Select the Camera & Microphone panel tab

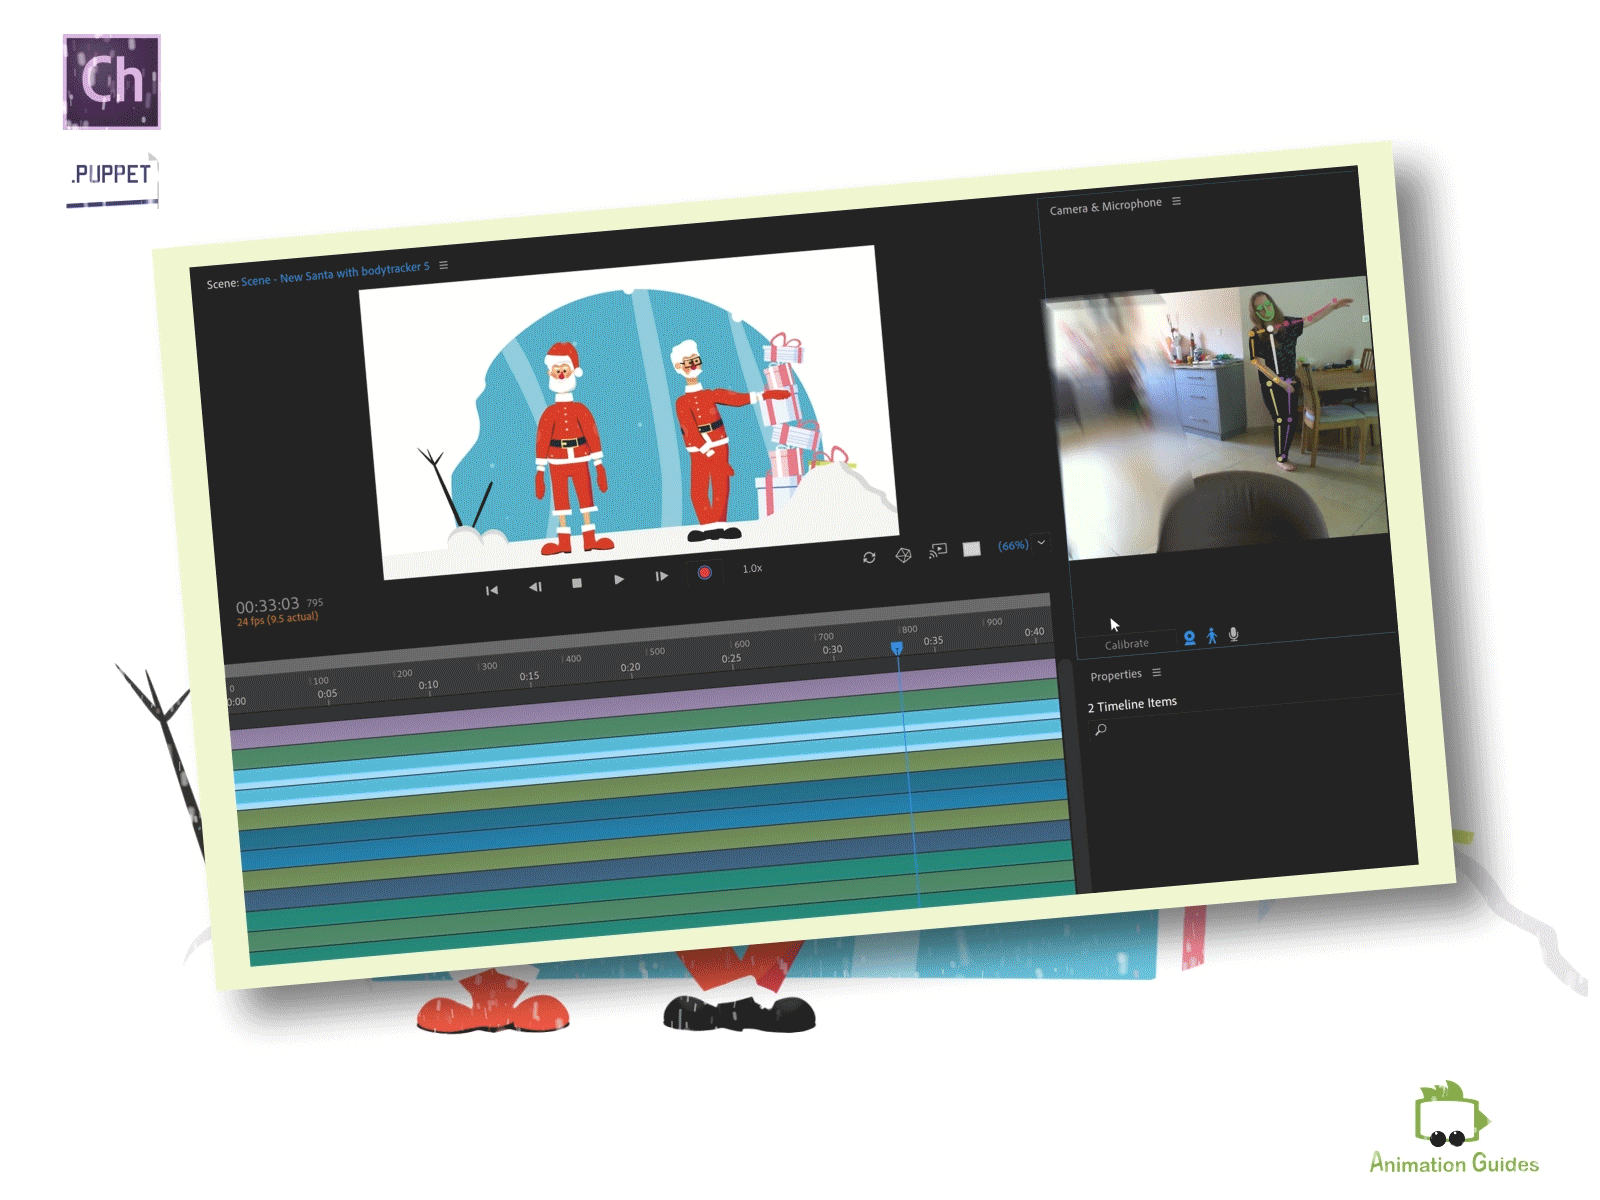click(x=1106, y=206)
